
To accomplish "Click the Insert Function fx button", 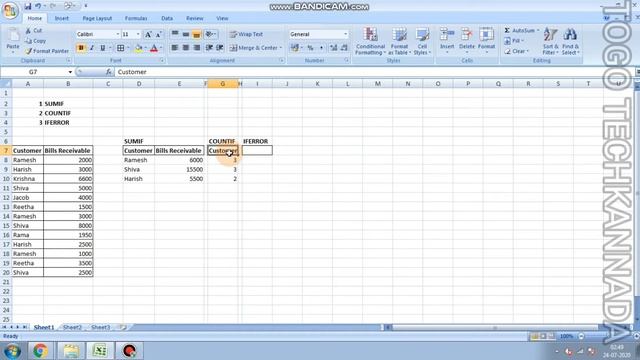I will 109,72.
